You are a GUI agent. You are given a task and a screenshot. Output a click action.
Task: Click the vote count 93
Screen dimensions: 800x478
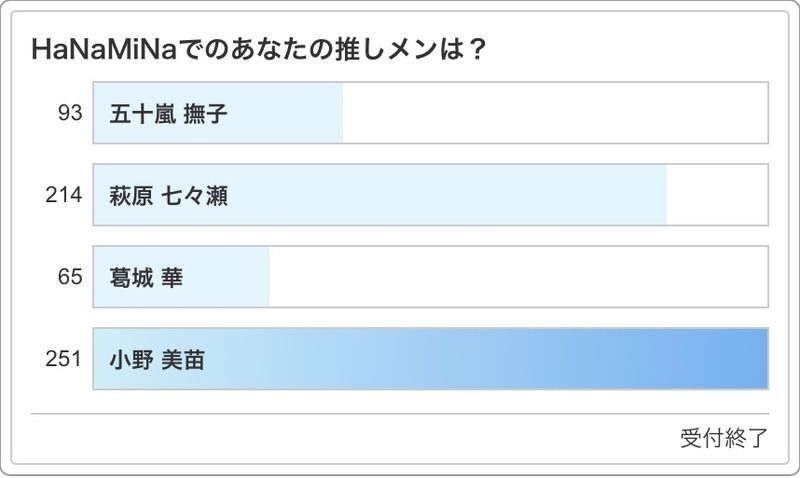click(69, 113)
